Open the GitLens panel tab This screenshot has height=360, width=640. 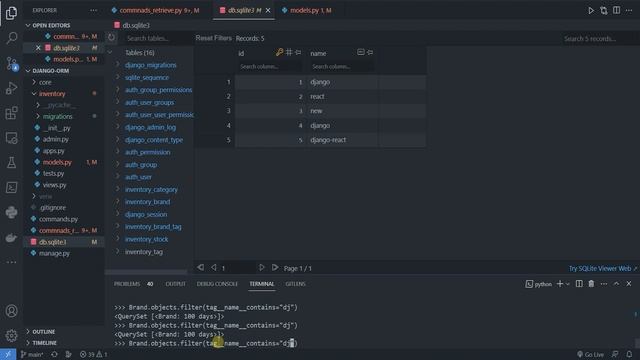pyautogui.click(x=296, y=284)
